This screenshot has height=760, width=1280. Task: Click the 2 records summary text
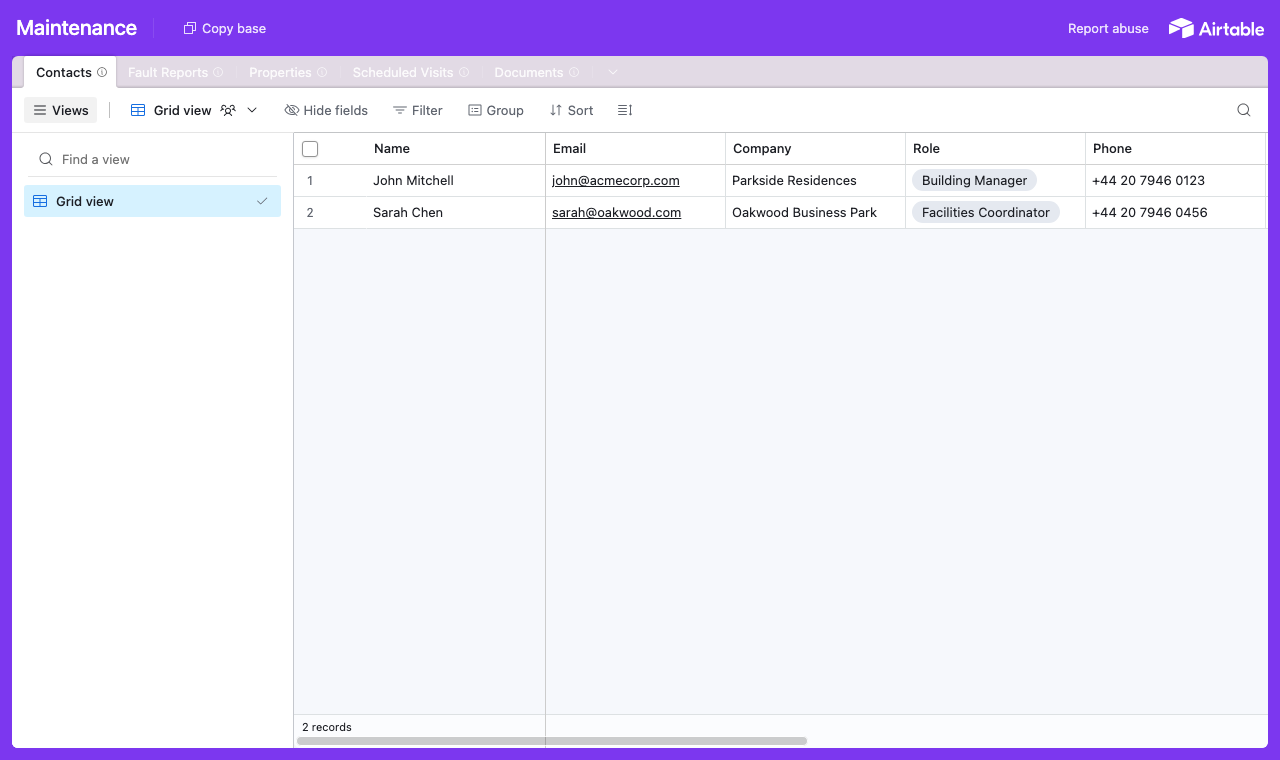(327, 727)
